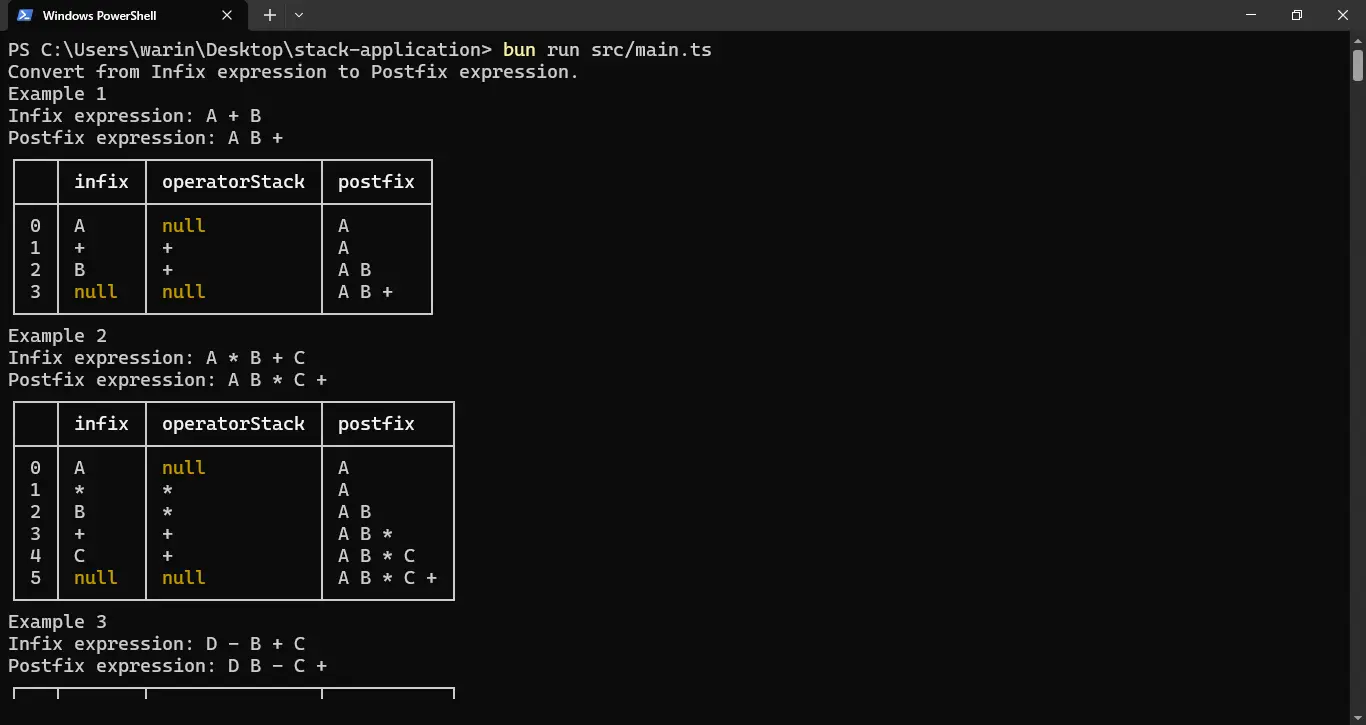
Task: Click the postfix header of the second table
Action: click(375, 423)
